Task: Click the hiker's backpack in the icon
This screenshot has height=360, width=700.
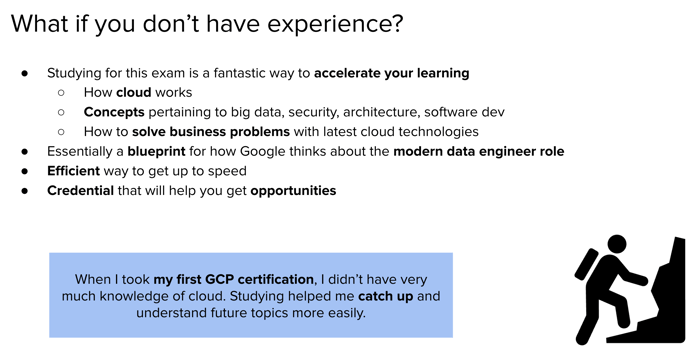Action: pos(586,264)
